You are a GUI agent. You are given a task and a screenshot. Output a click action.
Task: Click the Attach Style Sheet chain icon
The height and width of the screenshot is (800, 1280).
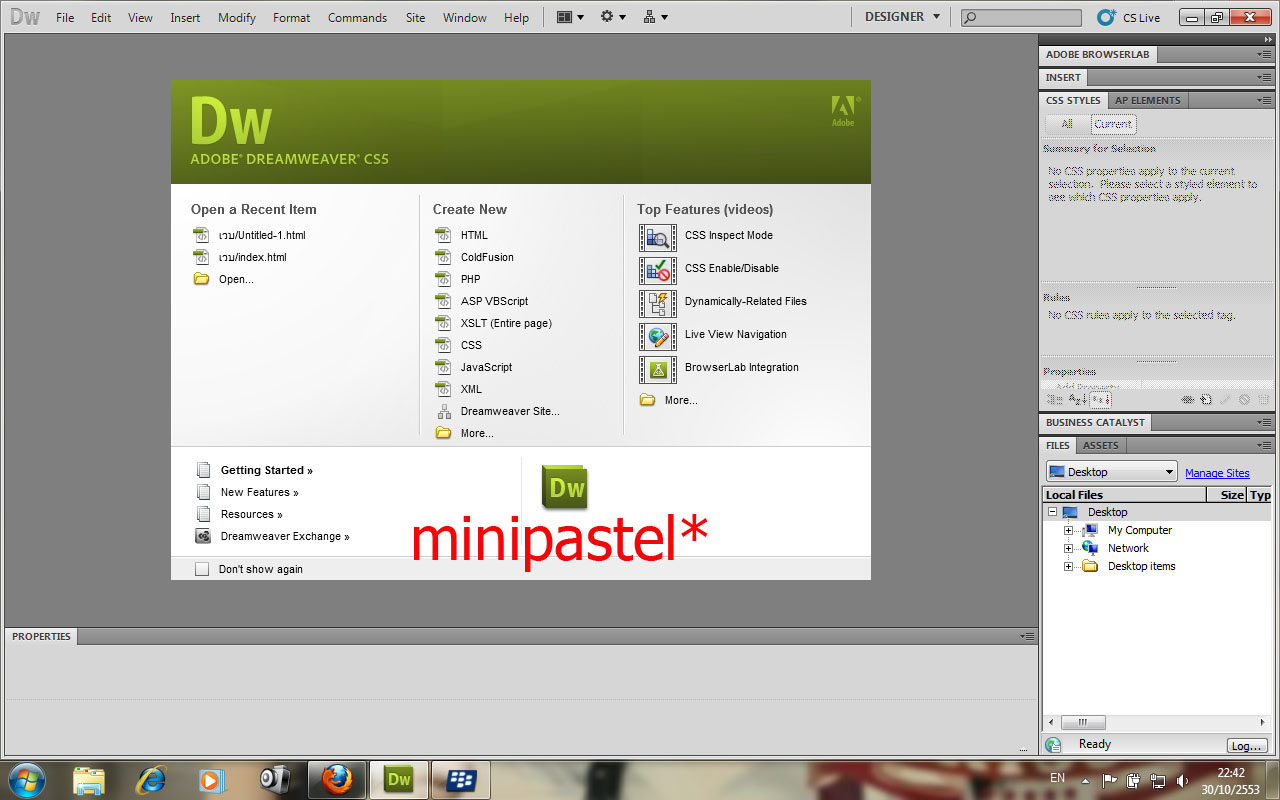[1188, 399]
